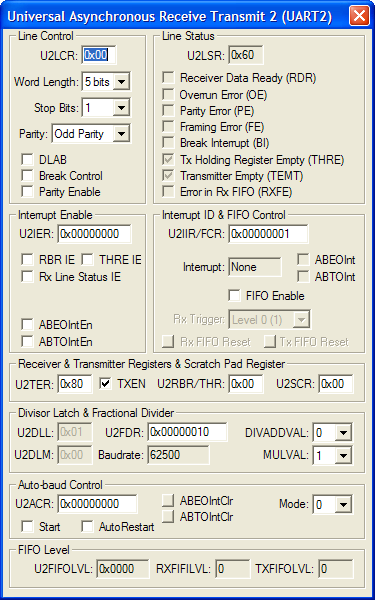Click the U2RBR/THR value field
Image resolution: width=375 pixels, height=600 pixels.
click(x=246, y=384)
